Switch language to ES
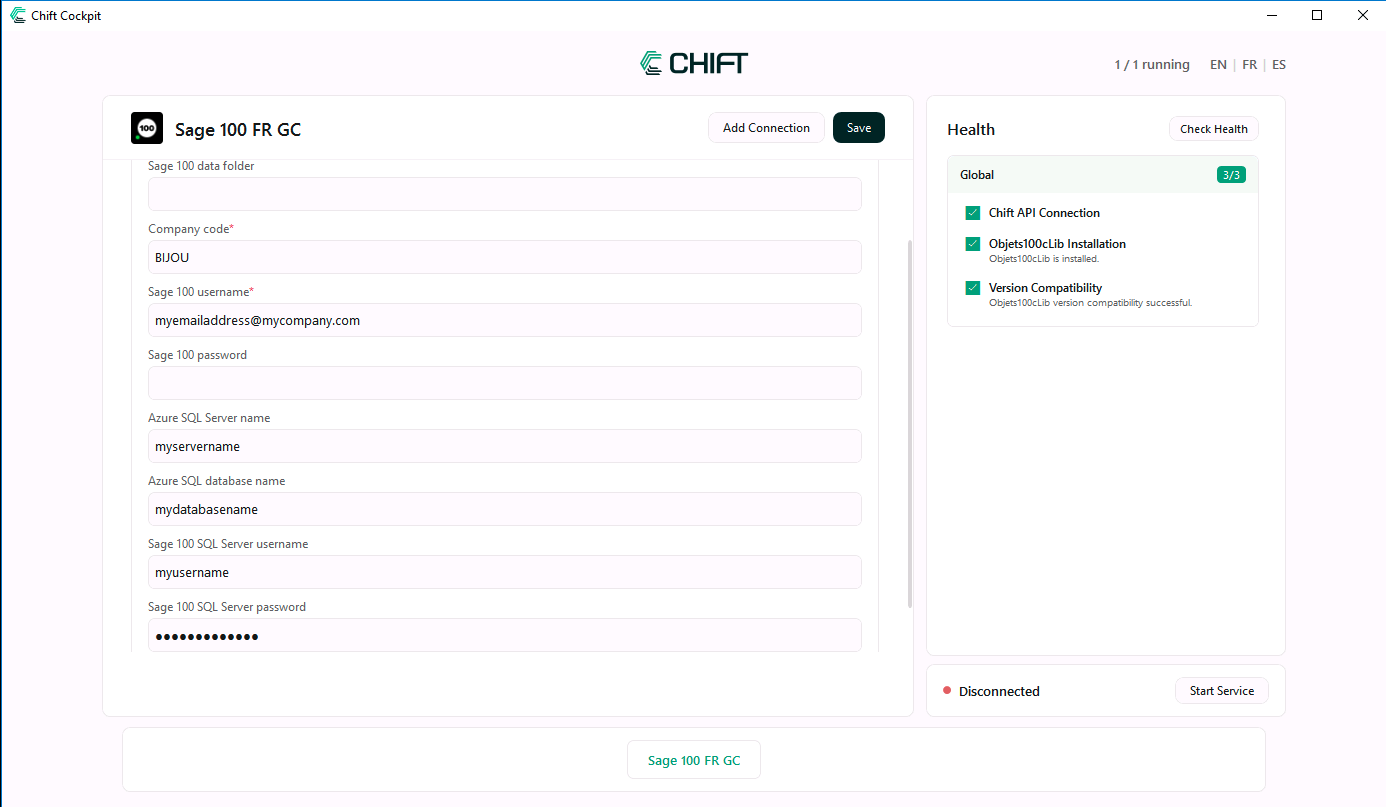1386x807 pixels. click(1279, 65)
